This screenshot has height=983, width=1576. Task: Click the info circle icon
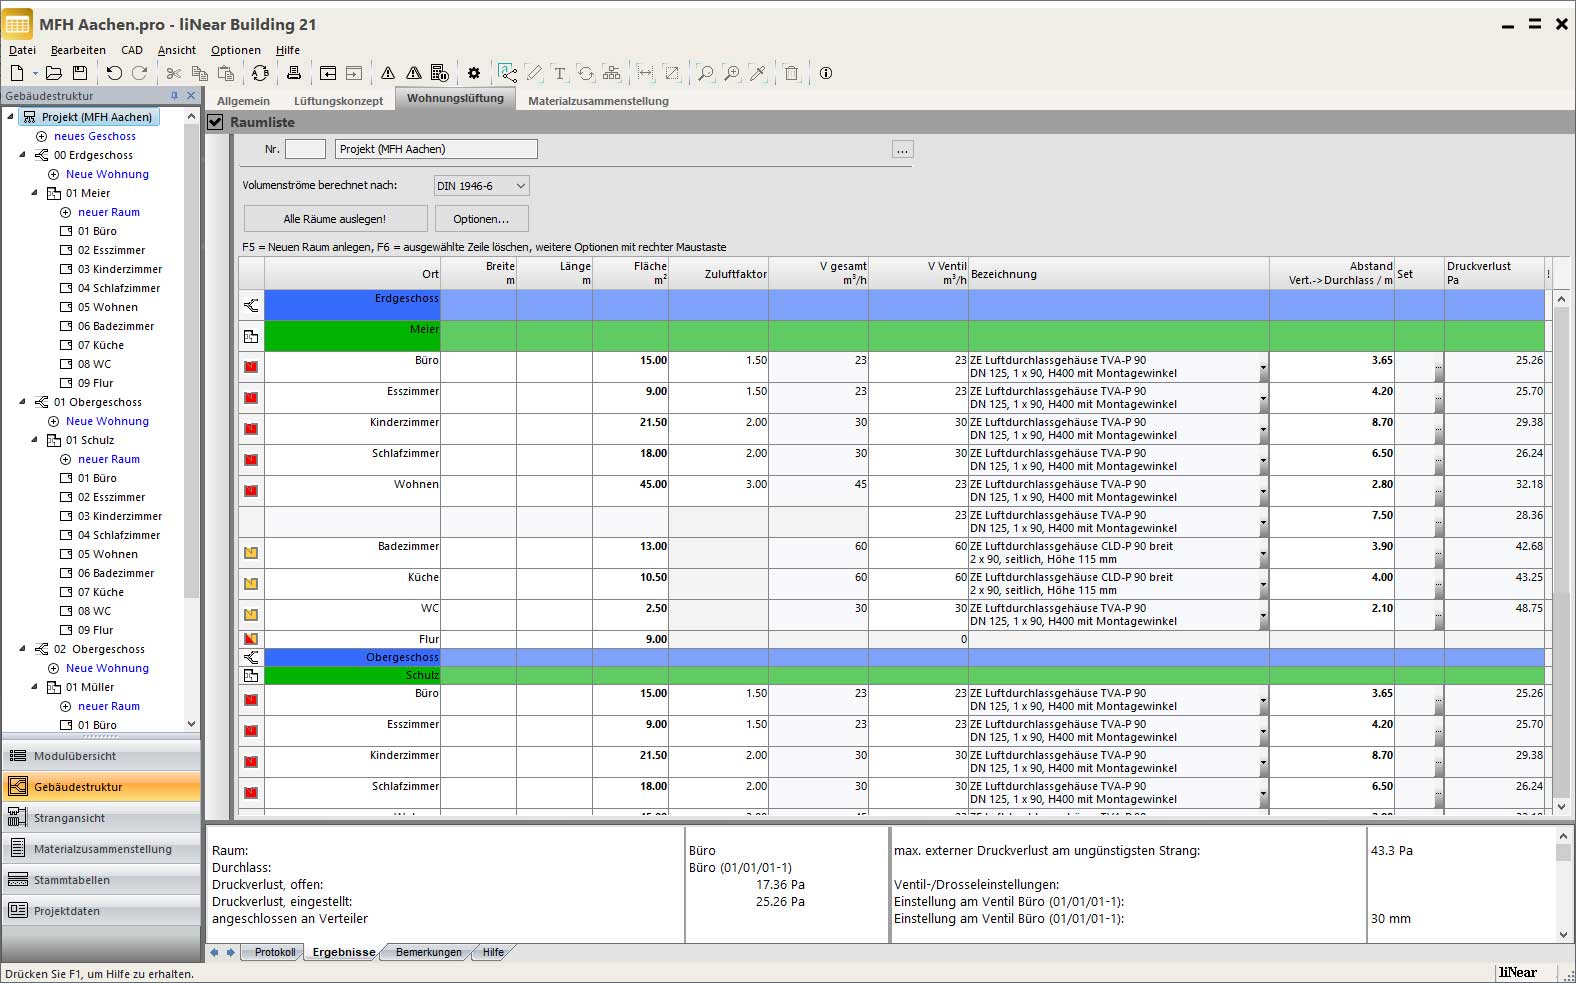(826, 73)
